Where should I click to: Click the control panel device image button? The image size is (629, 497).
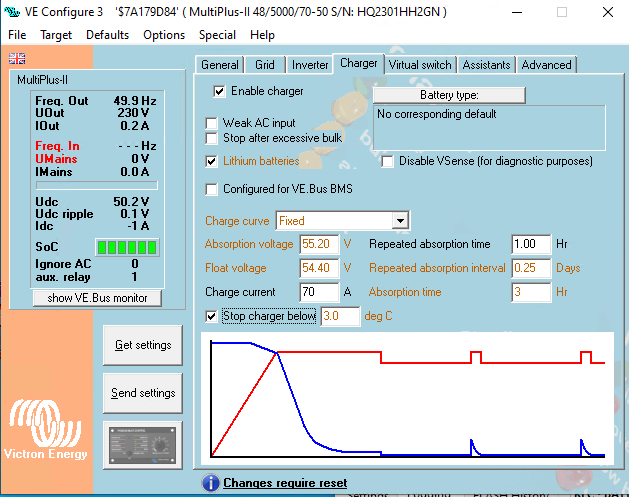pos(143,443)
